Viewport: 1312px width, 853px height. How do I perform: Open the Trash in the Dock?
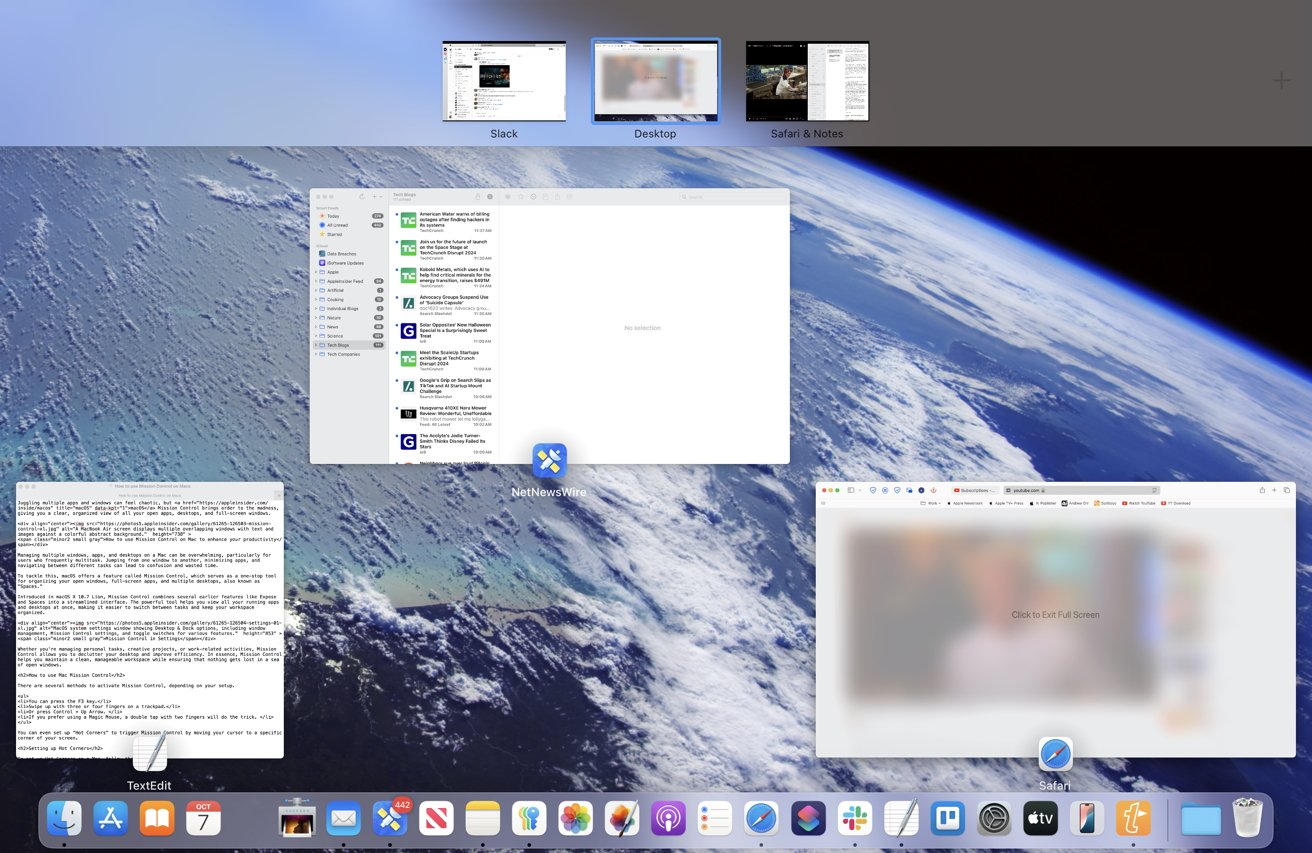[x=1248, y=819]
